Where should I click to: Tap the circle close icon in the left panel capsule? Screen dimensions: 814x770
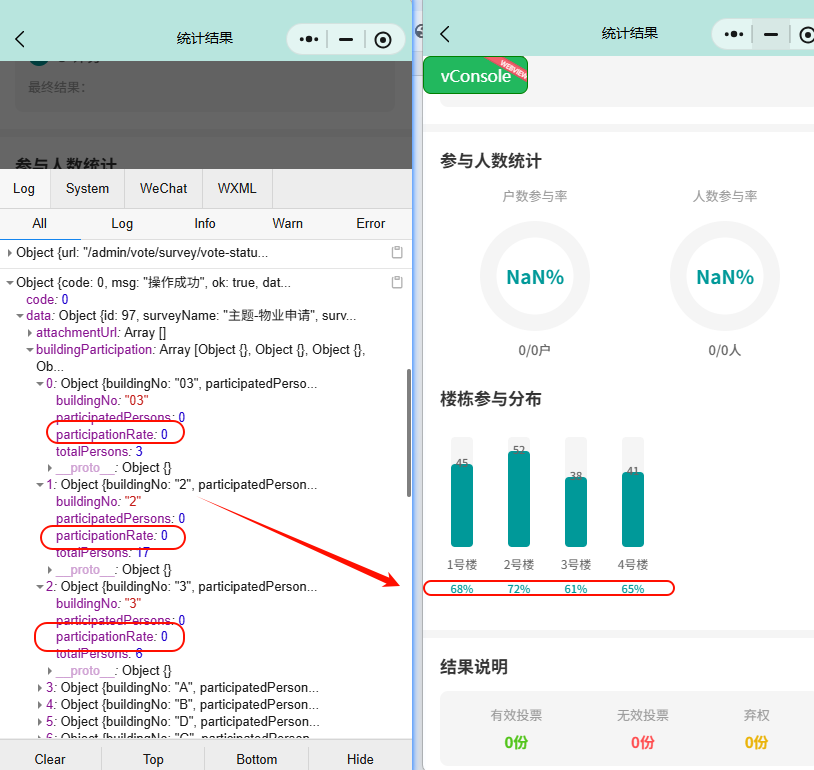[x=383, y=39]
